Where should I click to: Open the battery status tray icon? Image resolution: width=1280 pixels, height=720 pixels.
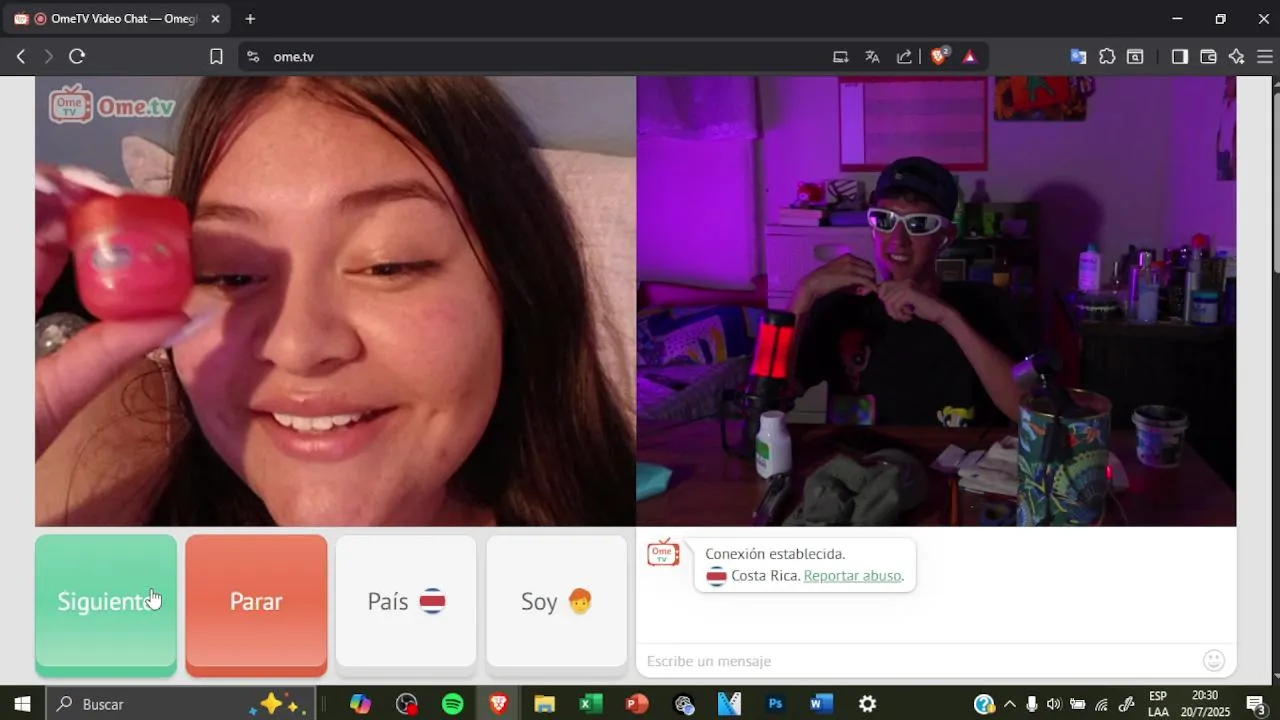pyautogui.click(x=1078, y=704)
